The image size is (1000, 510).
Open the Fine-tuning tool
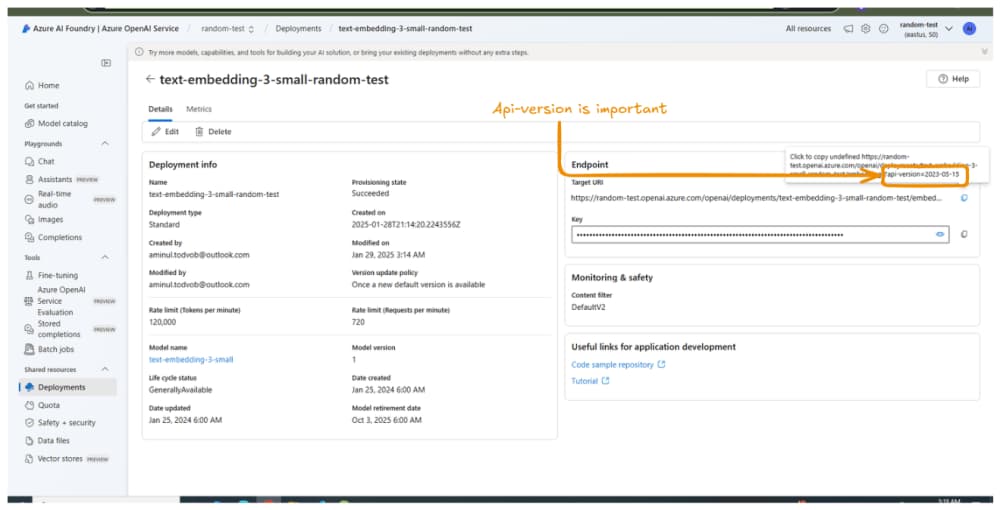[x=51, y=275]
